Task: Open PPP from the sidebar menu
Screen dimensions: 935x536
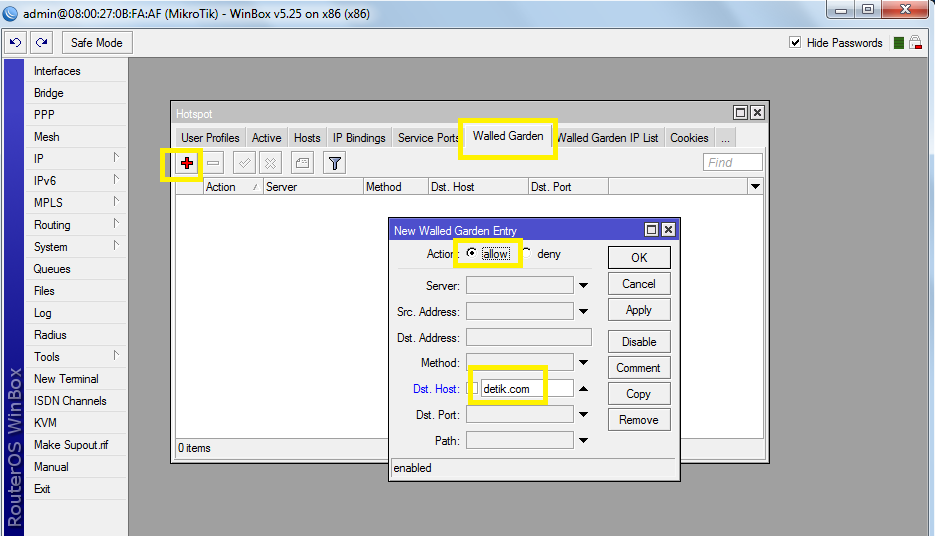Action: [76, 114]
